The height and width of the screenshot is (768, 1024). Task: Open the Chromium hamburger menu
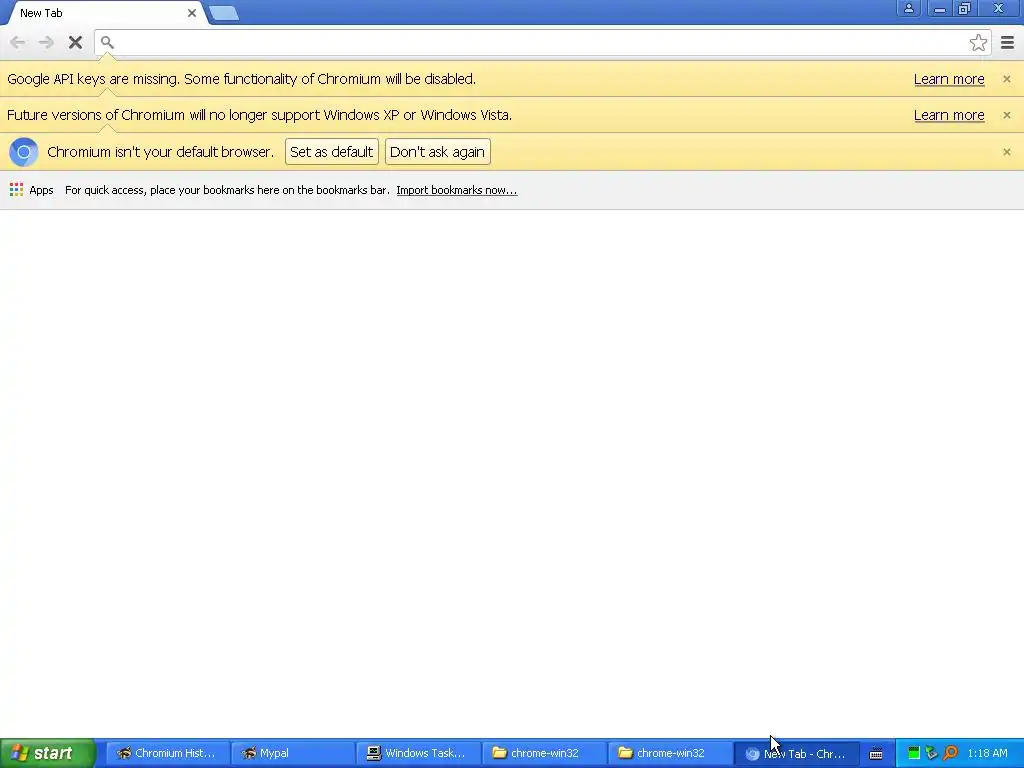[1007, 42]
